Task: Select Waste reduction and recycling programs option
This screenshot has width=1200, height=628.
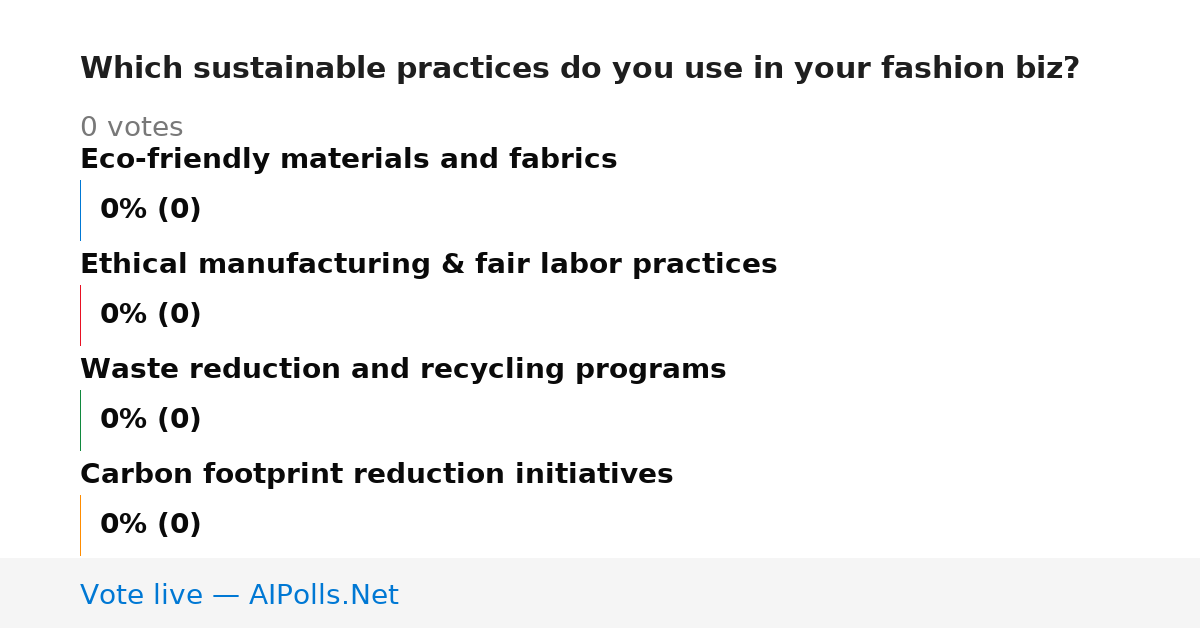Action: click(x=403, y=370)
